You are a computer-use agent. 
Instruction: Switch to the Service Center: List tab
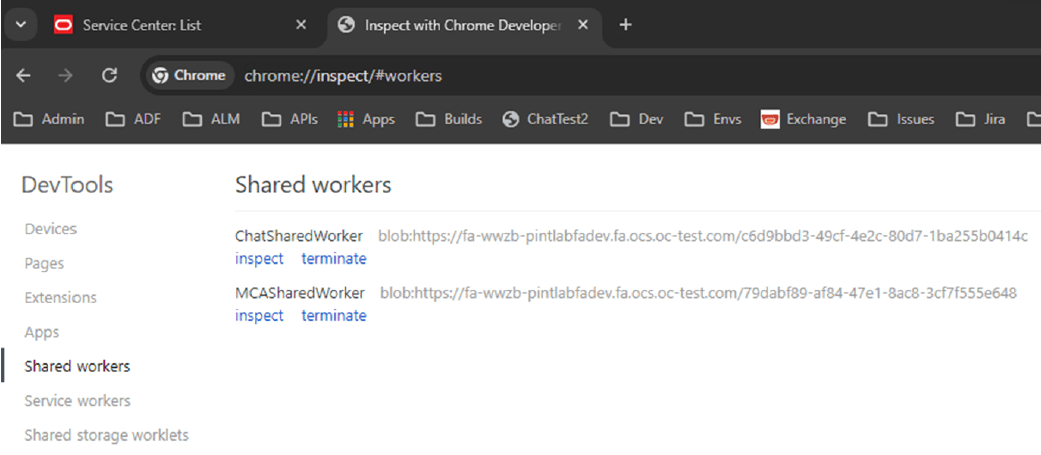[x=181, y=25]
